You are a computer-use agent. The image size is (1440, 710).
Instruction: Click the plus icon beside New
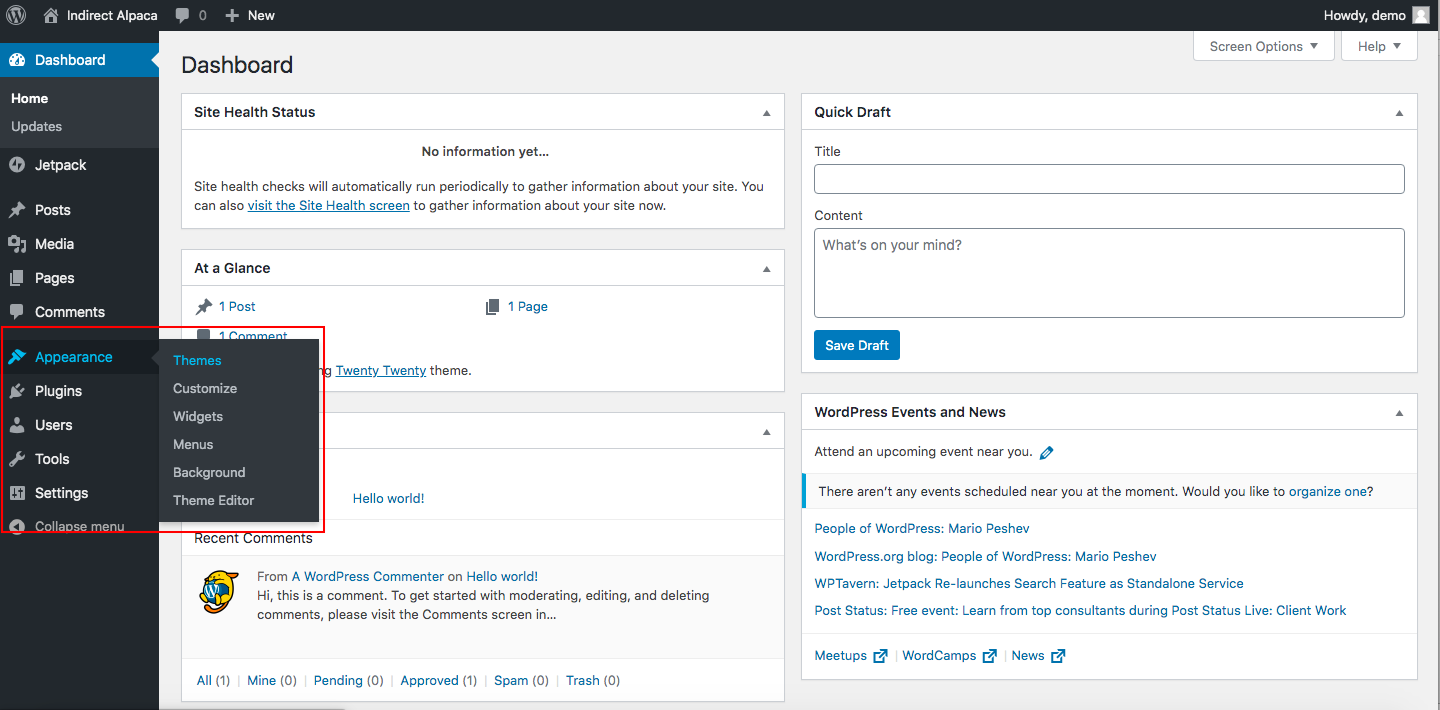coord(232,15)
